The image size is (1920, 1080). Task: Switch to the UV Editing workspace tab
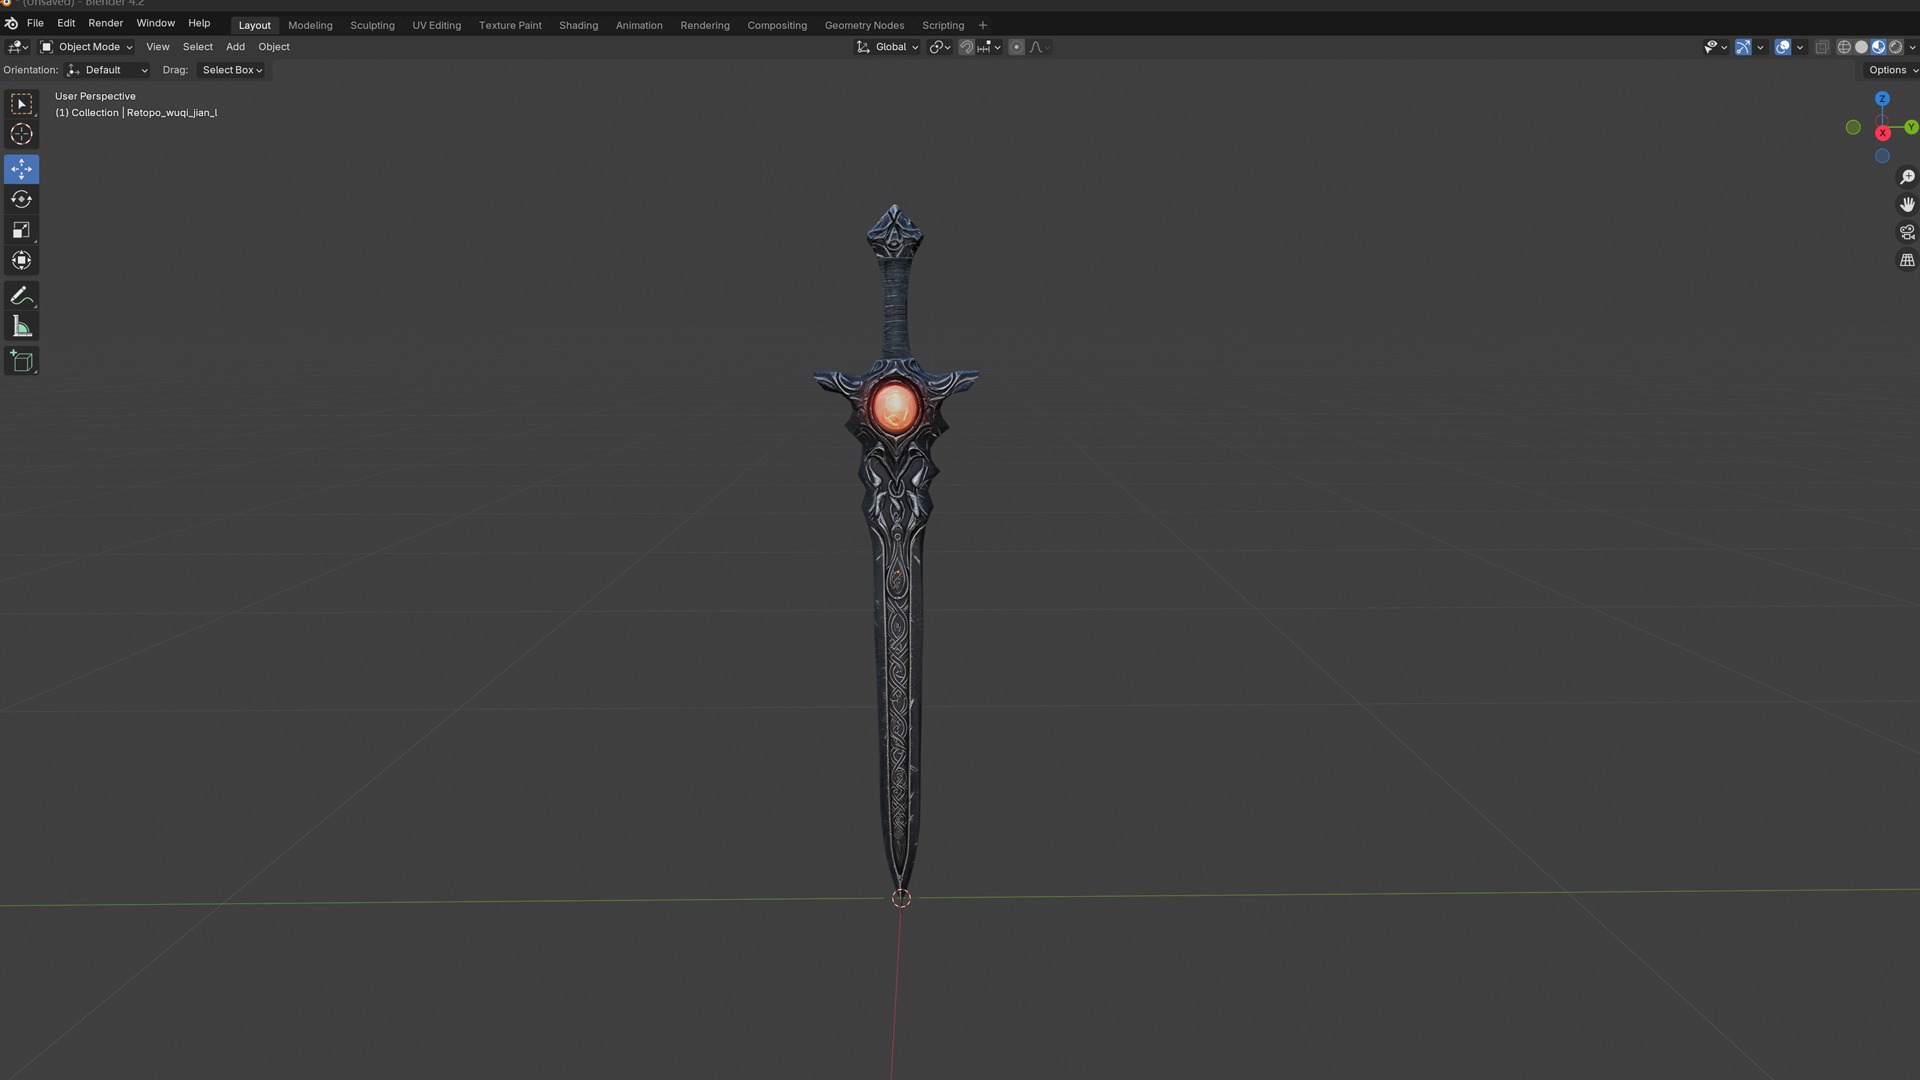pyautogui.click(x=436, y=25)
